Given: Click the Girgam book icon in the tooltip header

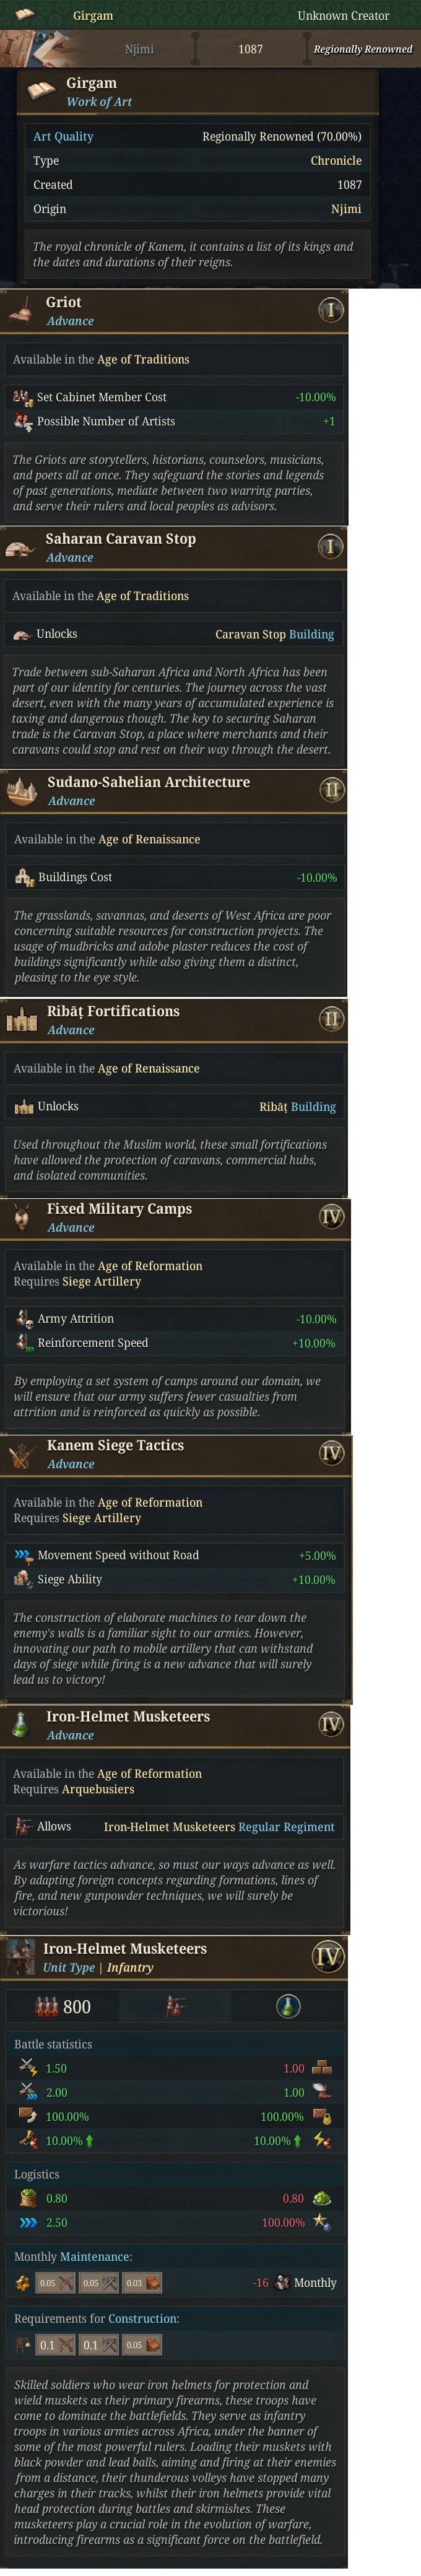Looking at the screenshot, I should pos(41,91).
